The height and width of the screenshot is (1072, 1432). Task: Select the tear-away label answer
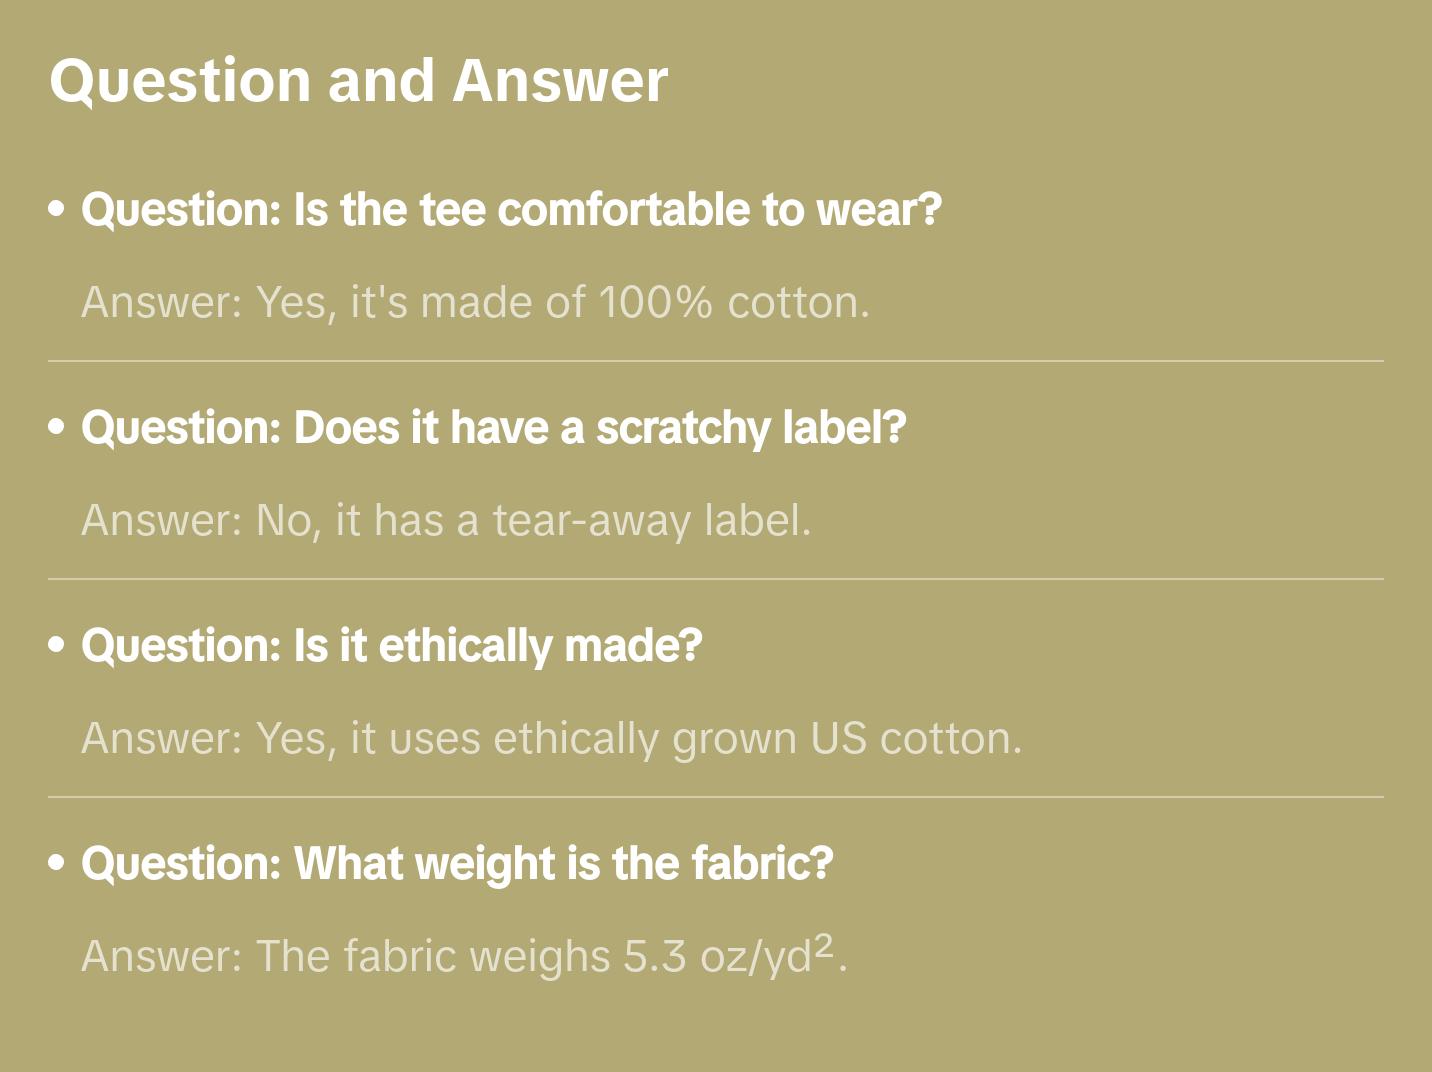pyautogui.click(x=446, y=520)
